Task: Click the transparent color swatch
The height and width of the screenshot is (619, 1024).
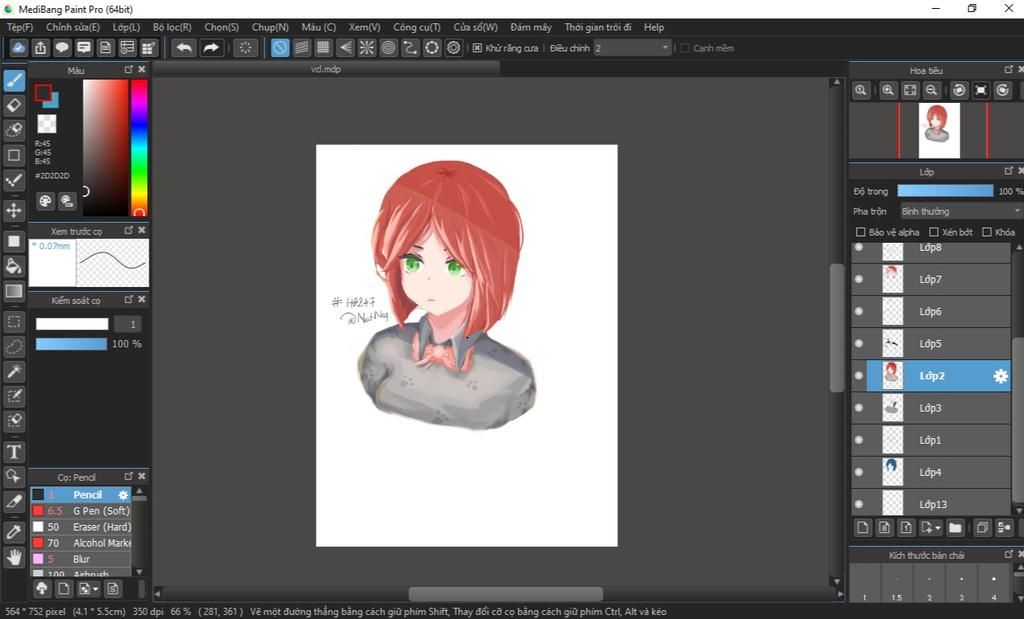Action: click(46, 123)
